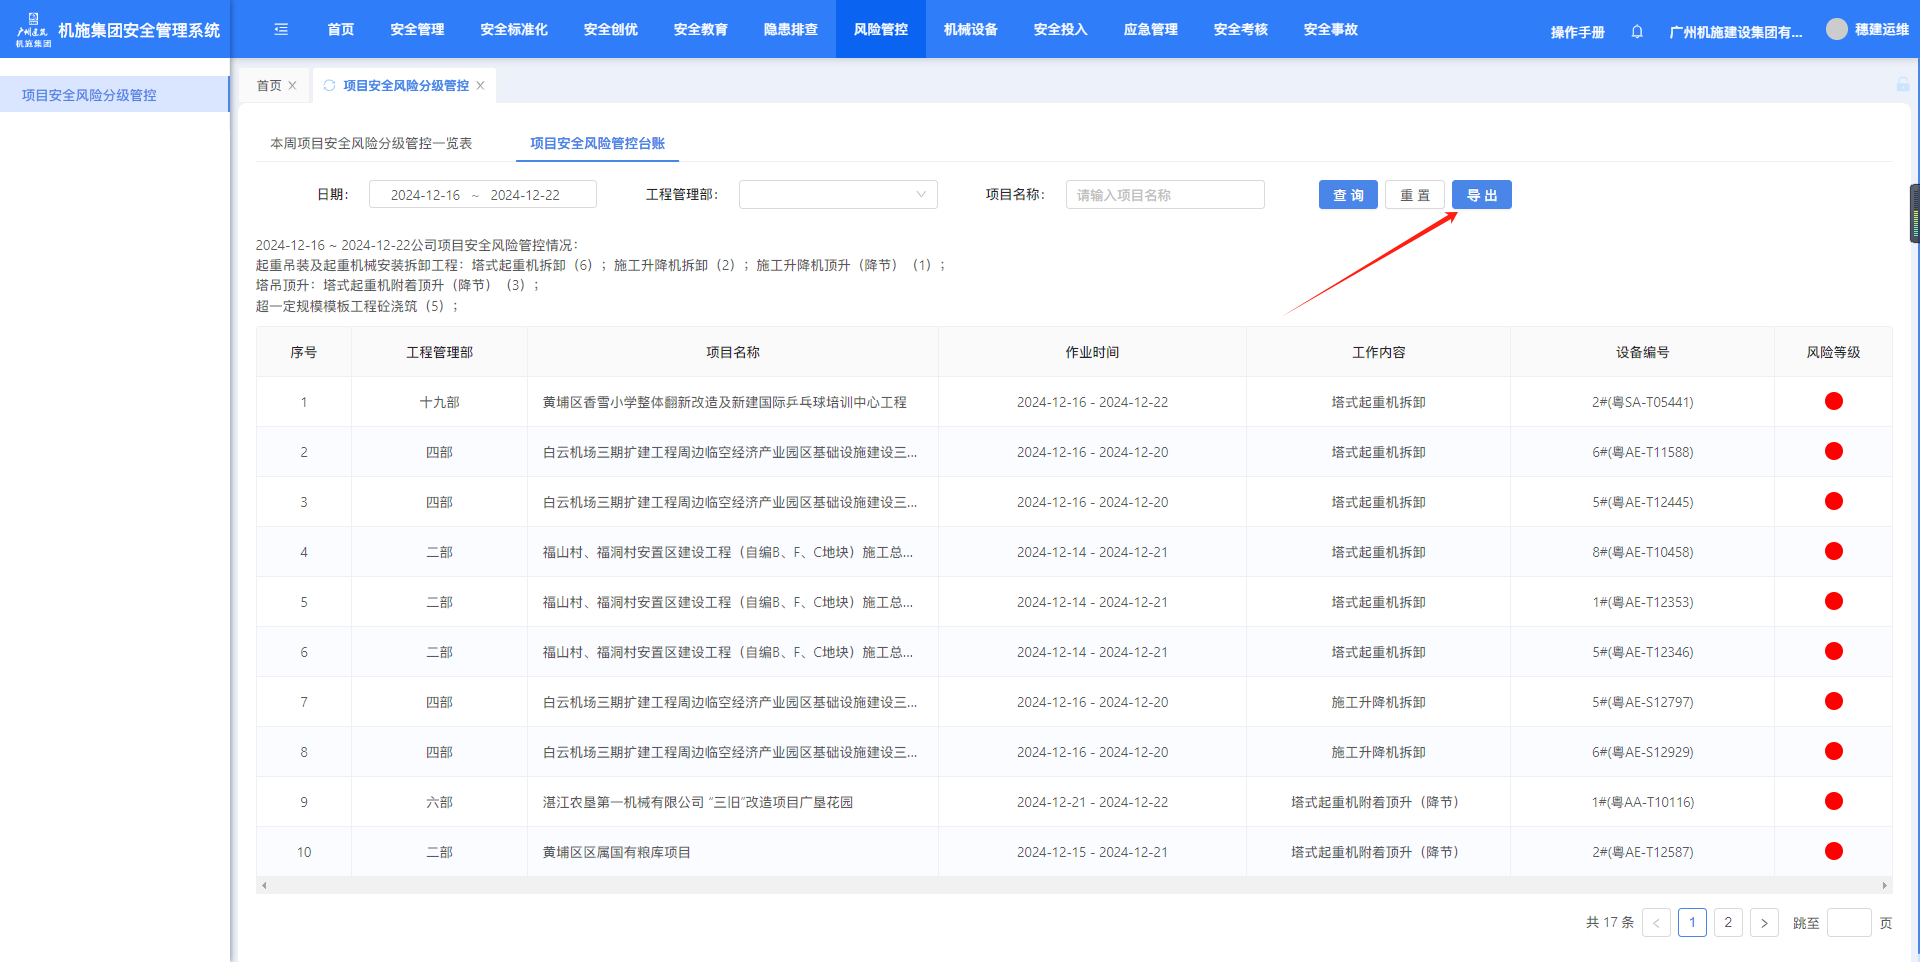The height and width of the screenshot is (962, 1920).
Task: Click the refresh icon on the active tab
Action: [329, 86]
